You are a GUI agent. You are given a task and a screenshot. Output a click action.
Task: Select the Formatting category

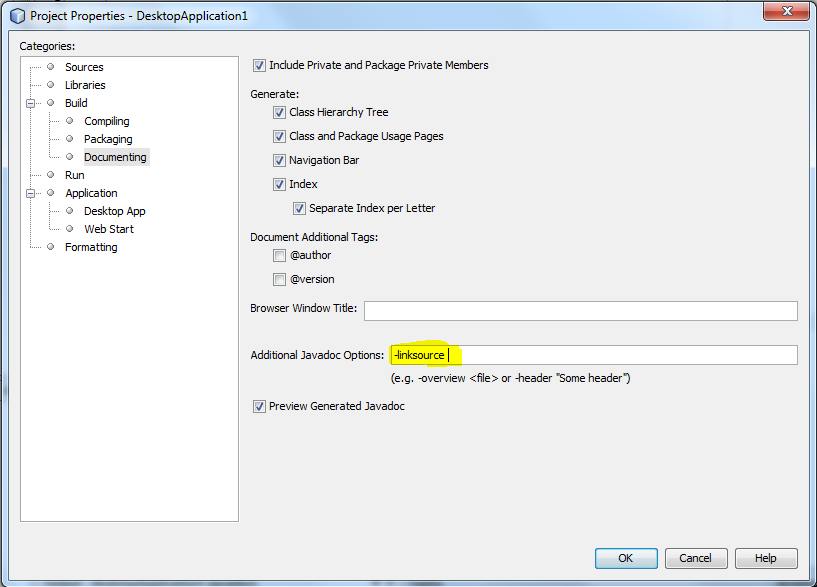point(91,247)
